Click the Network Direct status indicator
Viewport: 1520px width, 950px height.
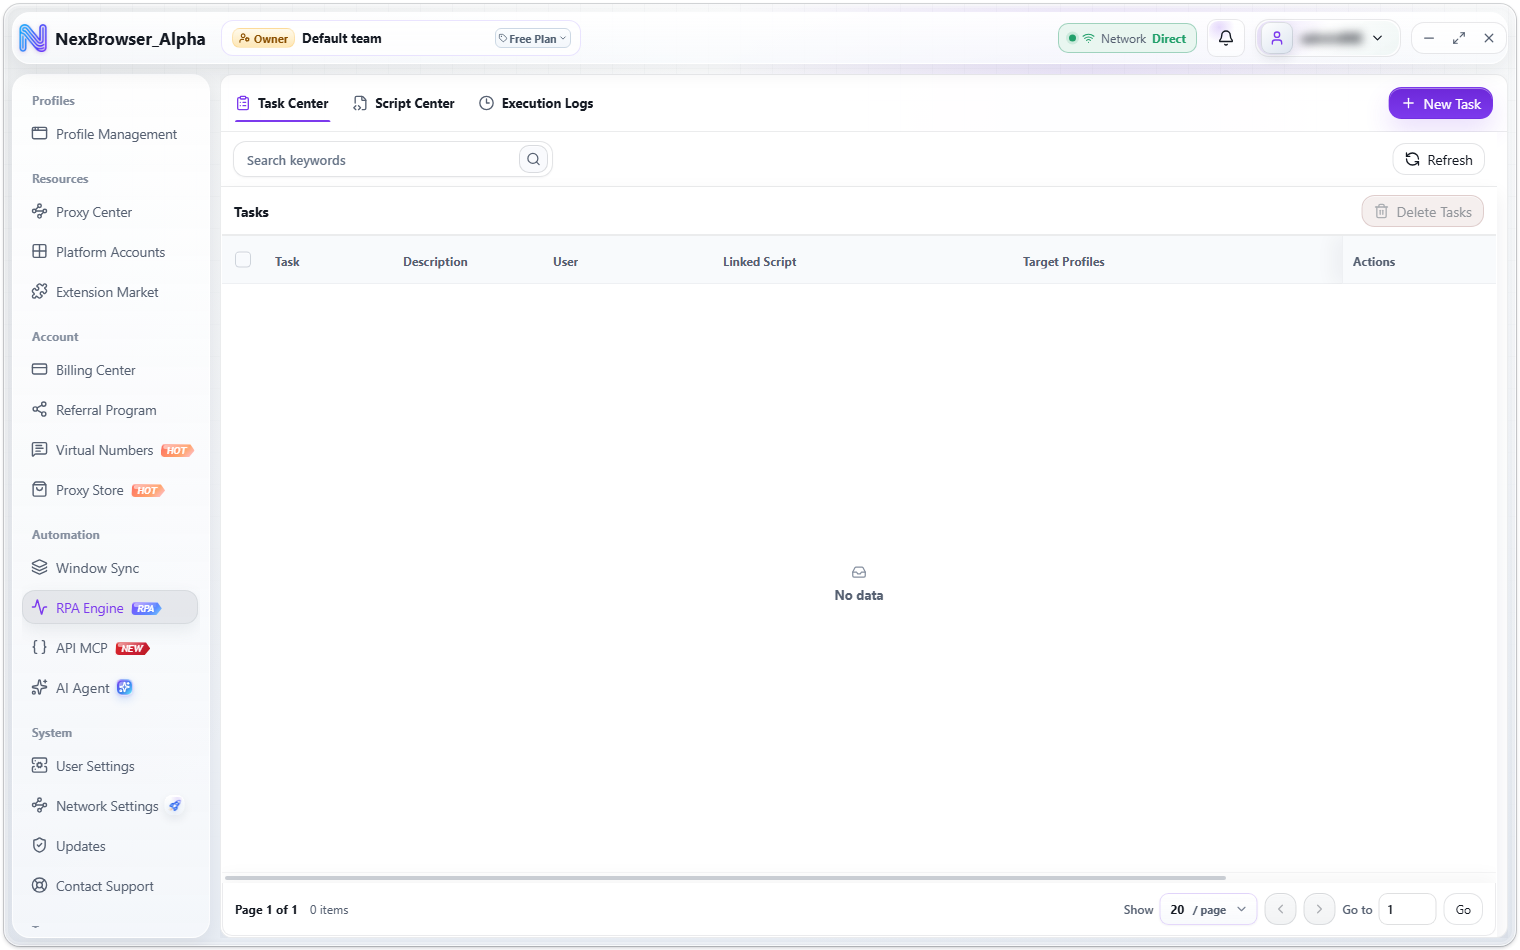coord(1127,38)
